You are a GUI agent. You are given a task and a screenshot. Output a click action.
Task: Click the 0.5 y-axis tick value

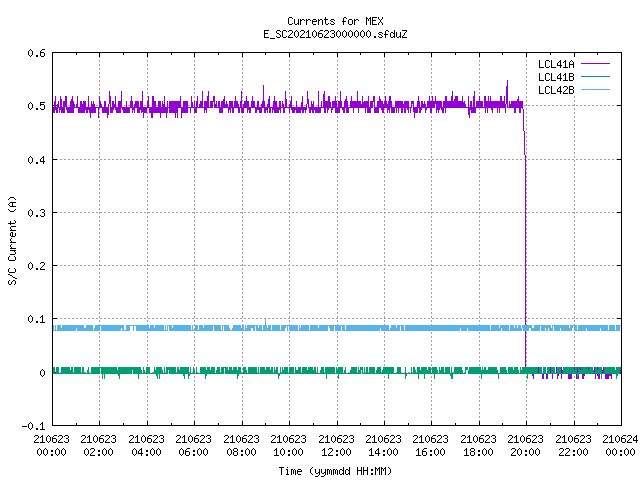point(36,106)
